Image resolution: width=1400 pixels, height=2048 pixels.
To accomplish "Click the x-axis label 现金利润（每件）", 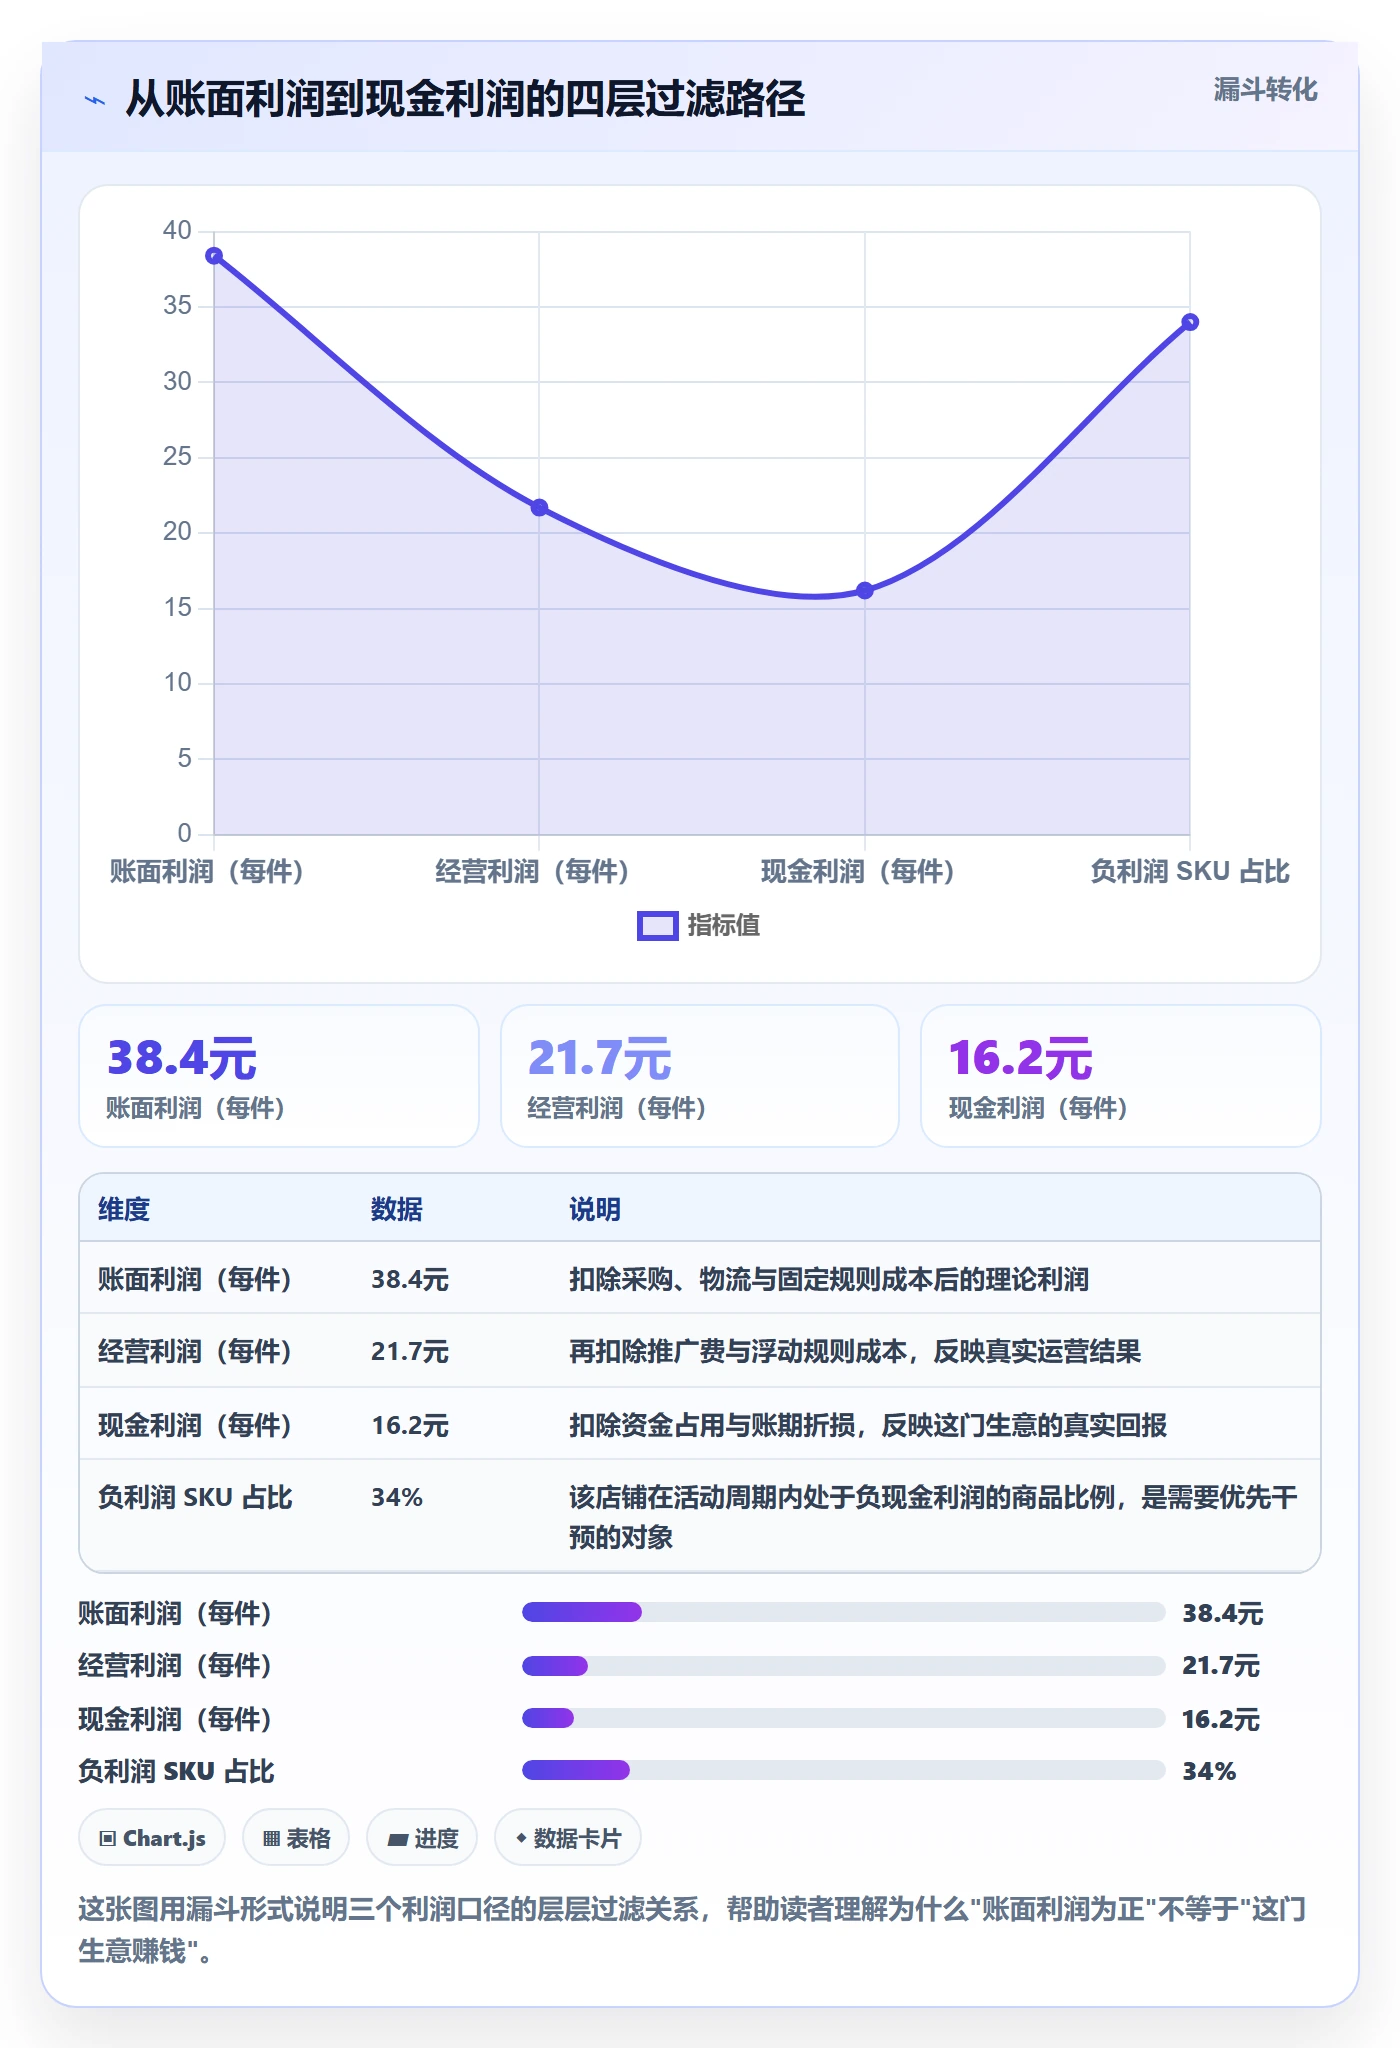I will (x=858, y=872).
